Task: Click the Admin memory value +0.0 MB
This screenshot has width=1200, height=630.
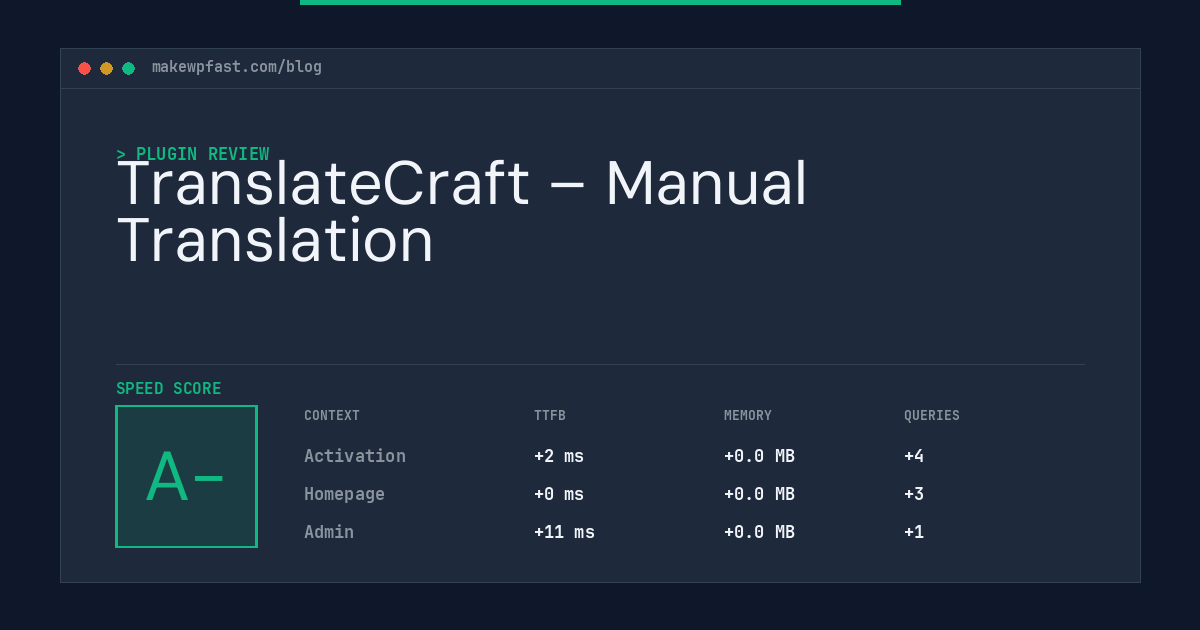Action: click(x=759, y=532)
